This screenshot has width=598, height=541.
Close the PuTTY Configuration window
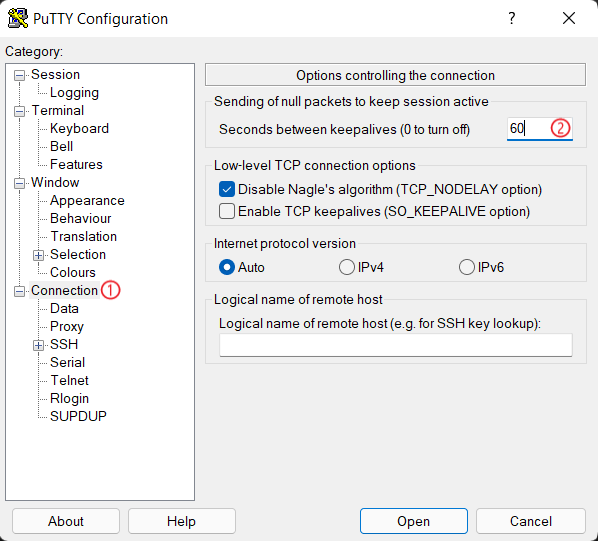click(569, 18)
